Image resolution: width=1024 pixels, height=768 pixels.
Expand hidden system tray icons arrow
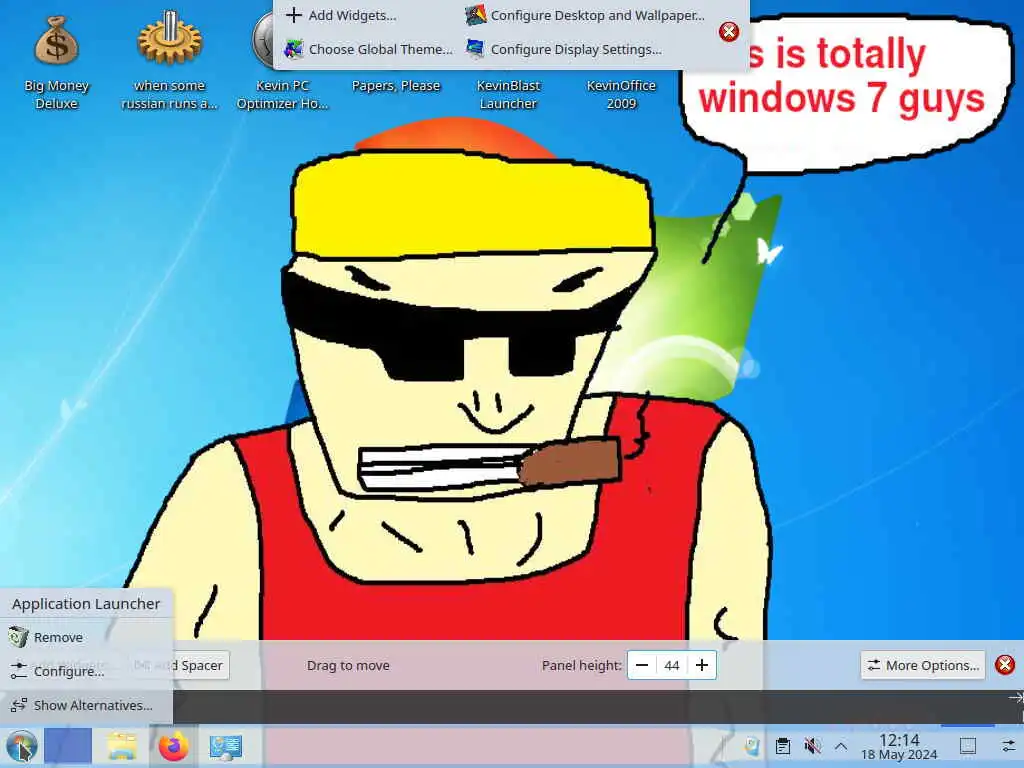[x=841, y=746]
